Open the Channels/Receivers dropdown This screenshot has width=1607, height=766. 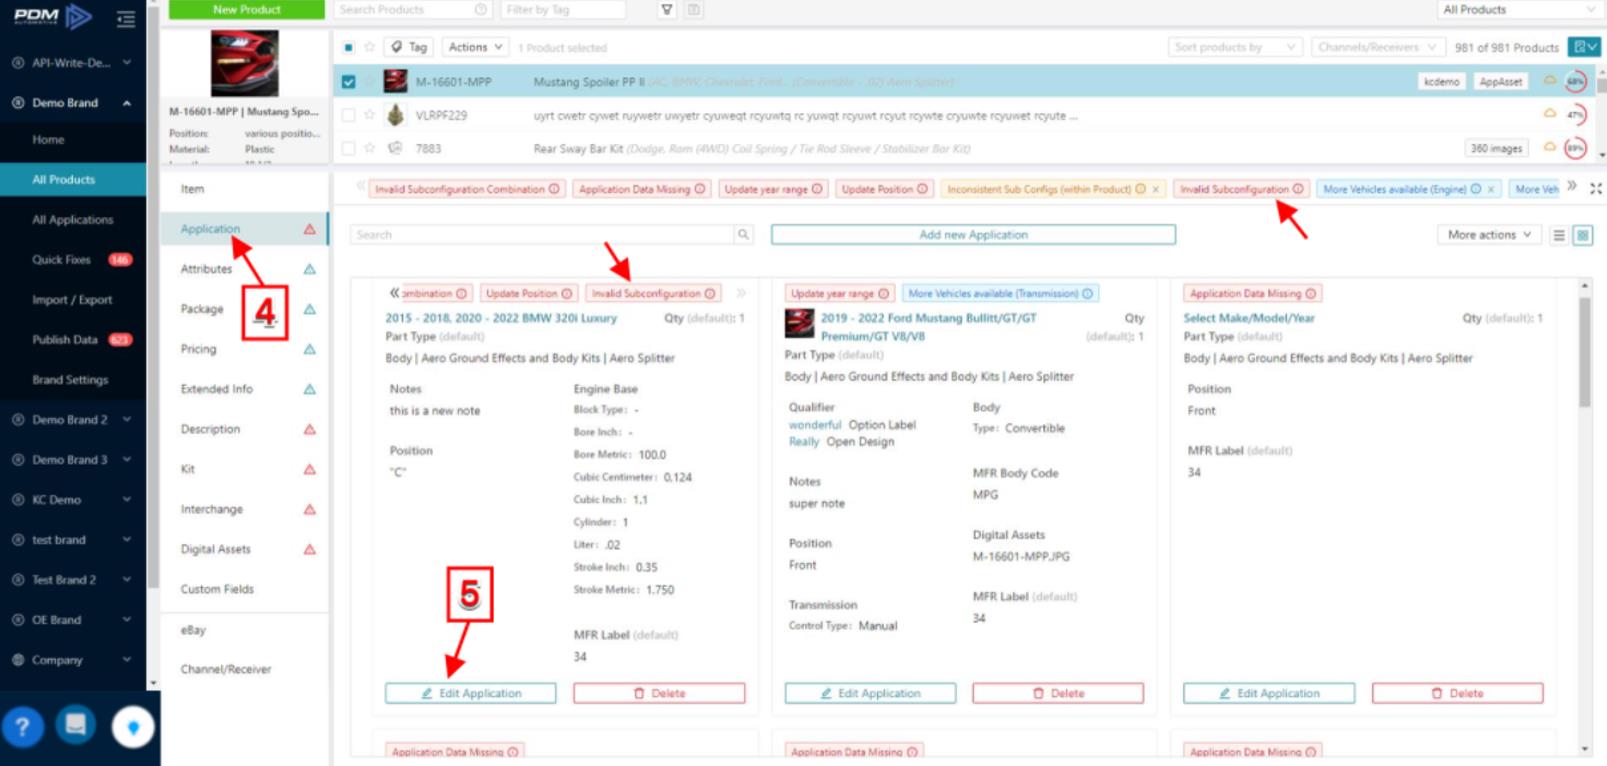pyautogui.click(x=1377, y=47)
